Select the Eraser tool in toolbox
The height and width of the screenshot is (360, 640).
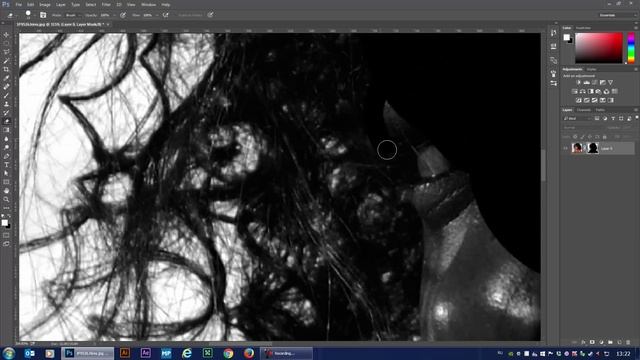click(x=6, y=121)
